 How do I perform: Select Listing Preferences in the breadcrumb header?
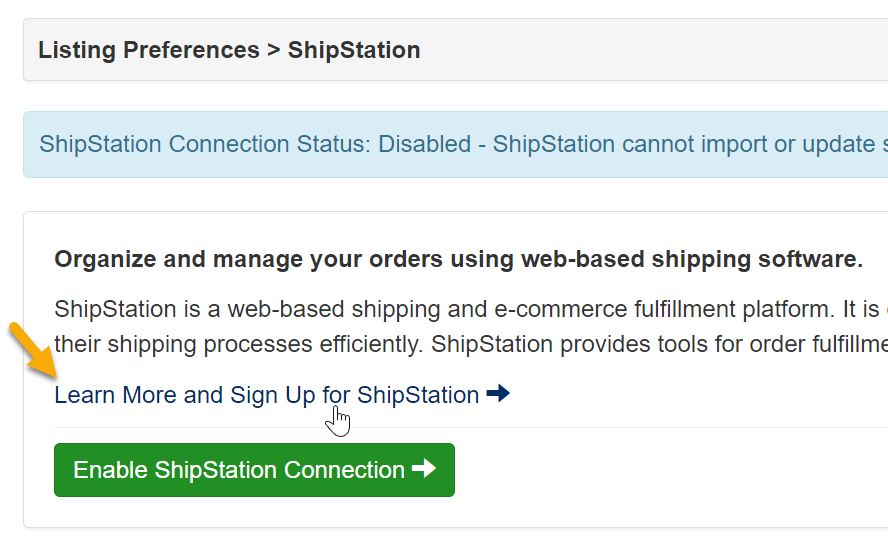click(148, 50)
